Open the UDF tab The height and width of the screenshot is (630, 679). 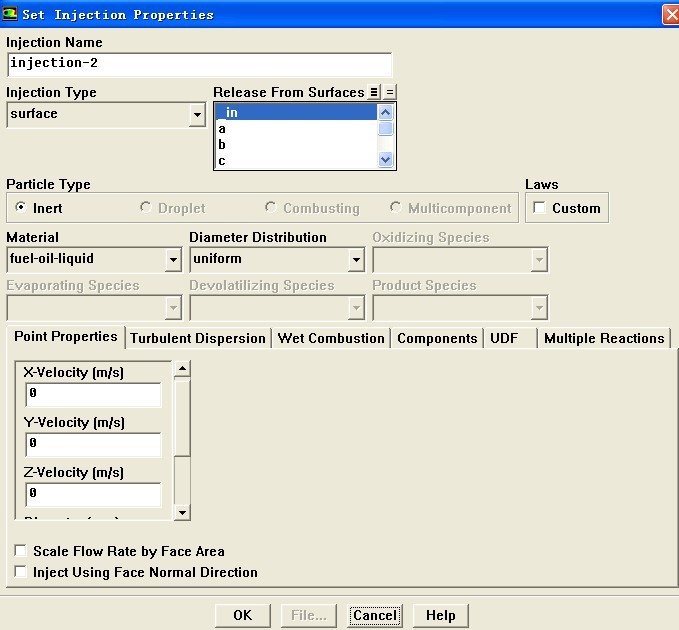click(504, 338)
